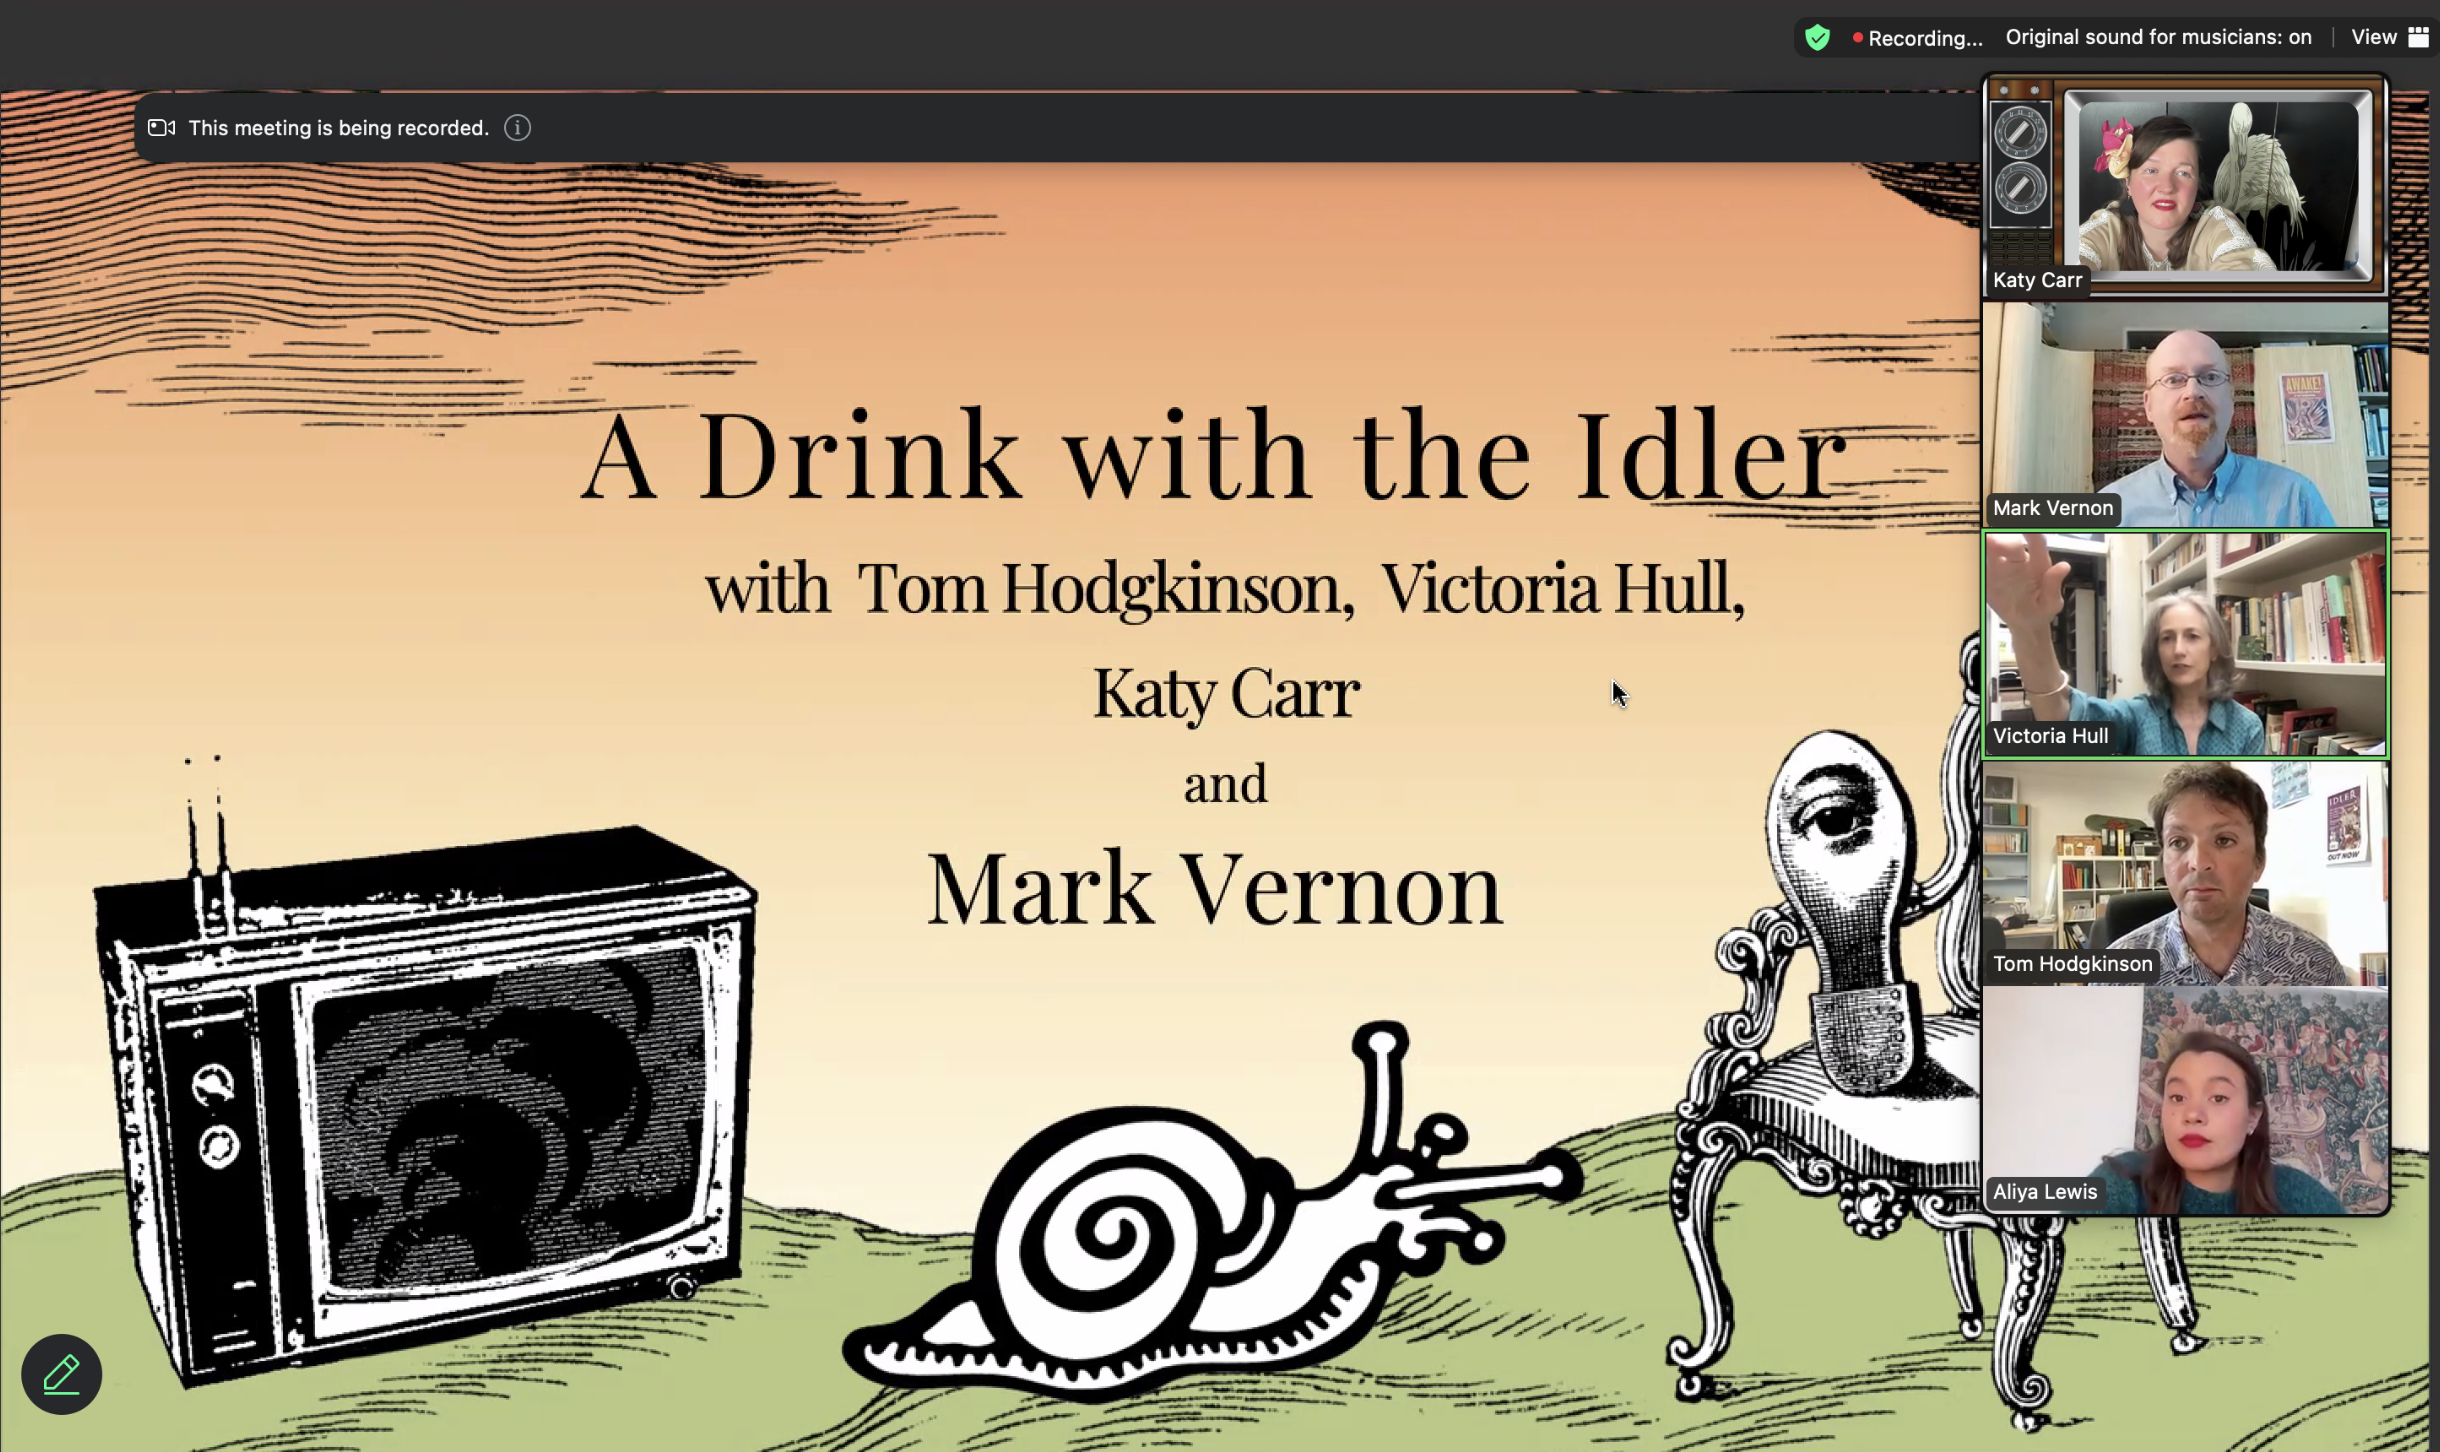2440x1452 pixels.
Task: Select Tom Hodgkinson's video thumbnail
Action: [x=2186, y=872]
